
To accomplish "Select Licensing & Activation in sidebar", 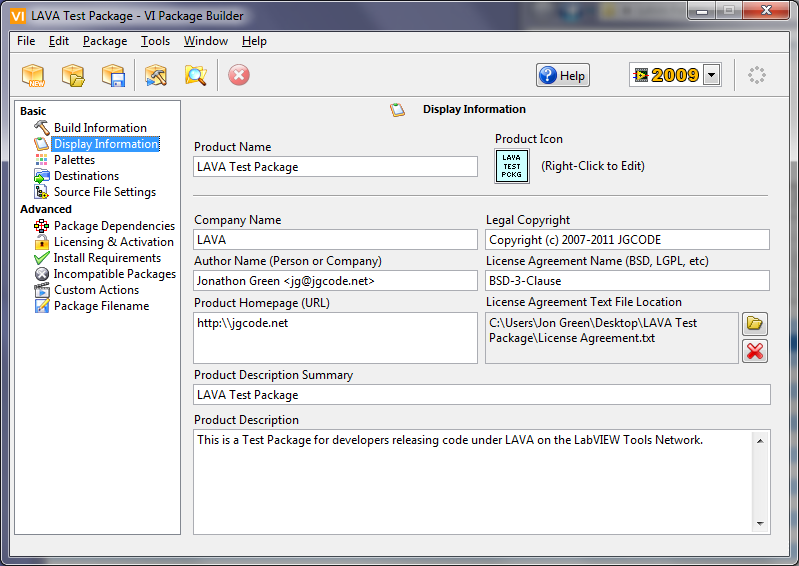I will click(114, 242).
